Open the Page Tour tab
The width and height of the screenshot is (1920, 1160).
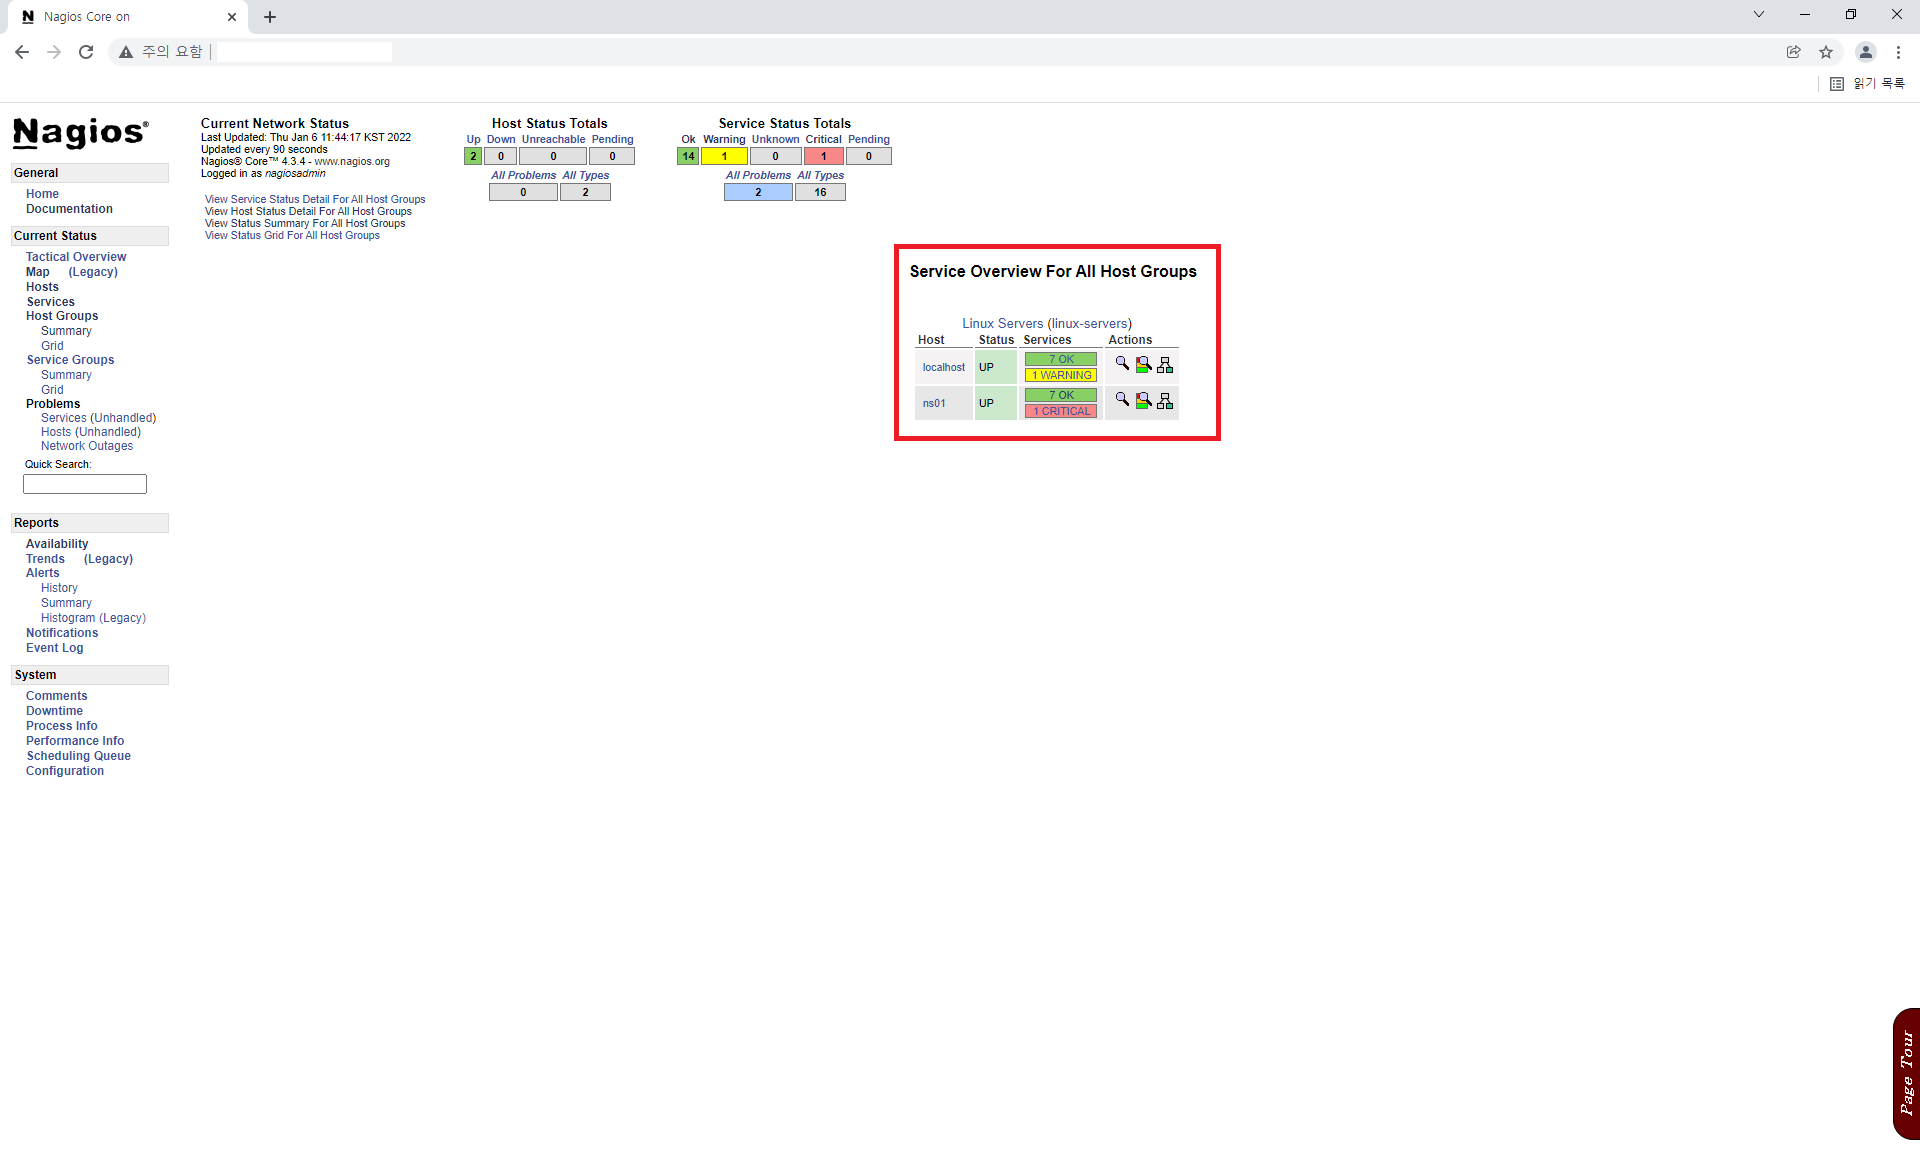point(1906,1073)
